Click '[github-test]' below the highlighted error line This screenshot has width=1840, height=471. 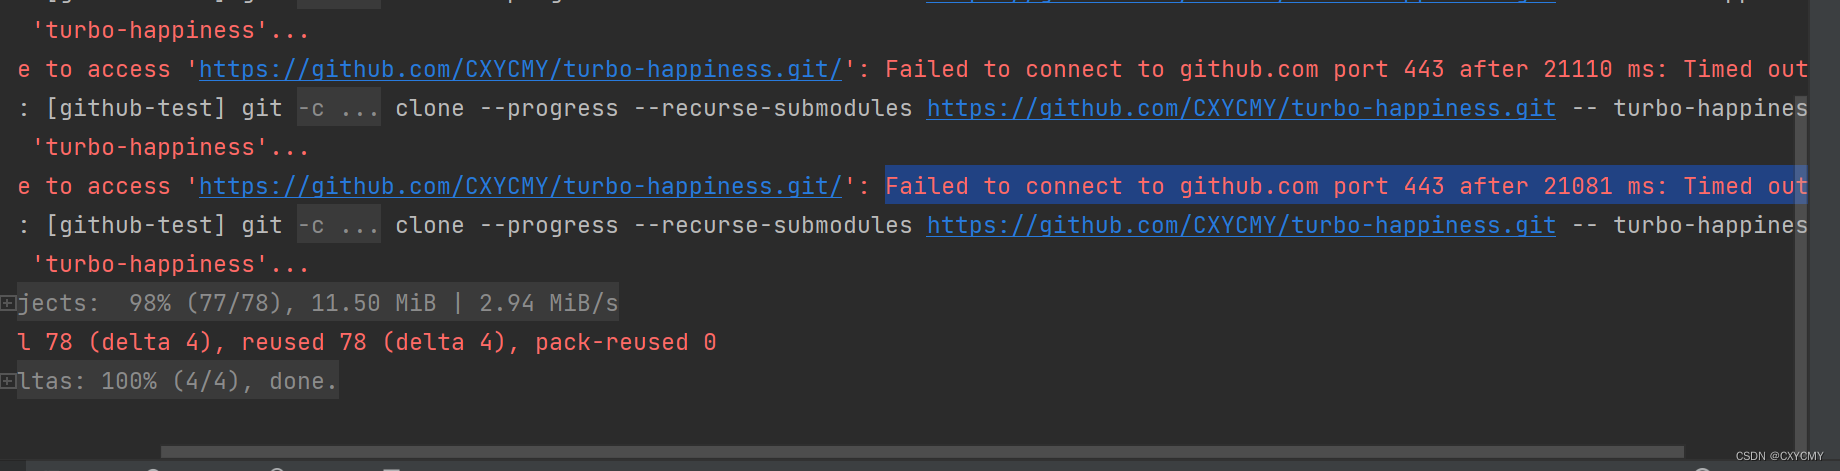click(136, 226)
